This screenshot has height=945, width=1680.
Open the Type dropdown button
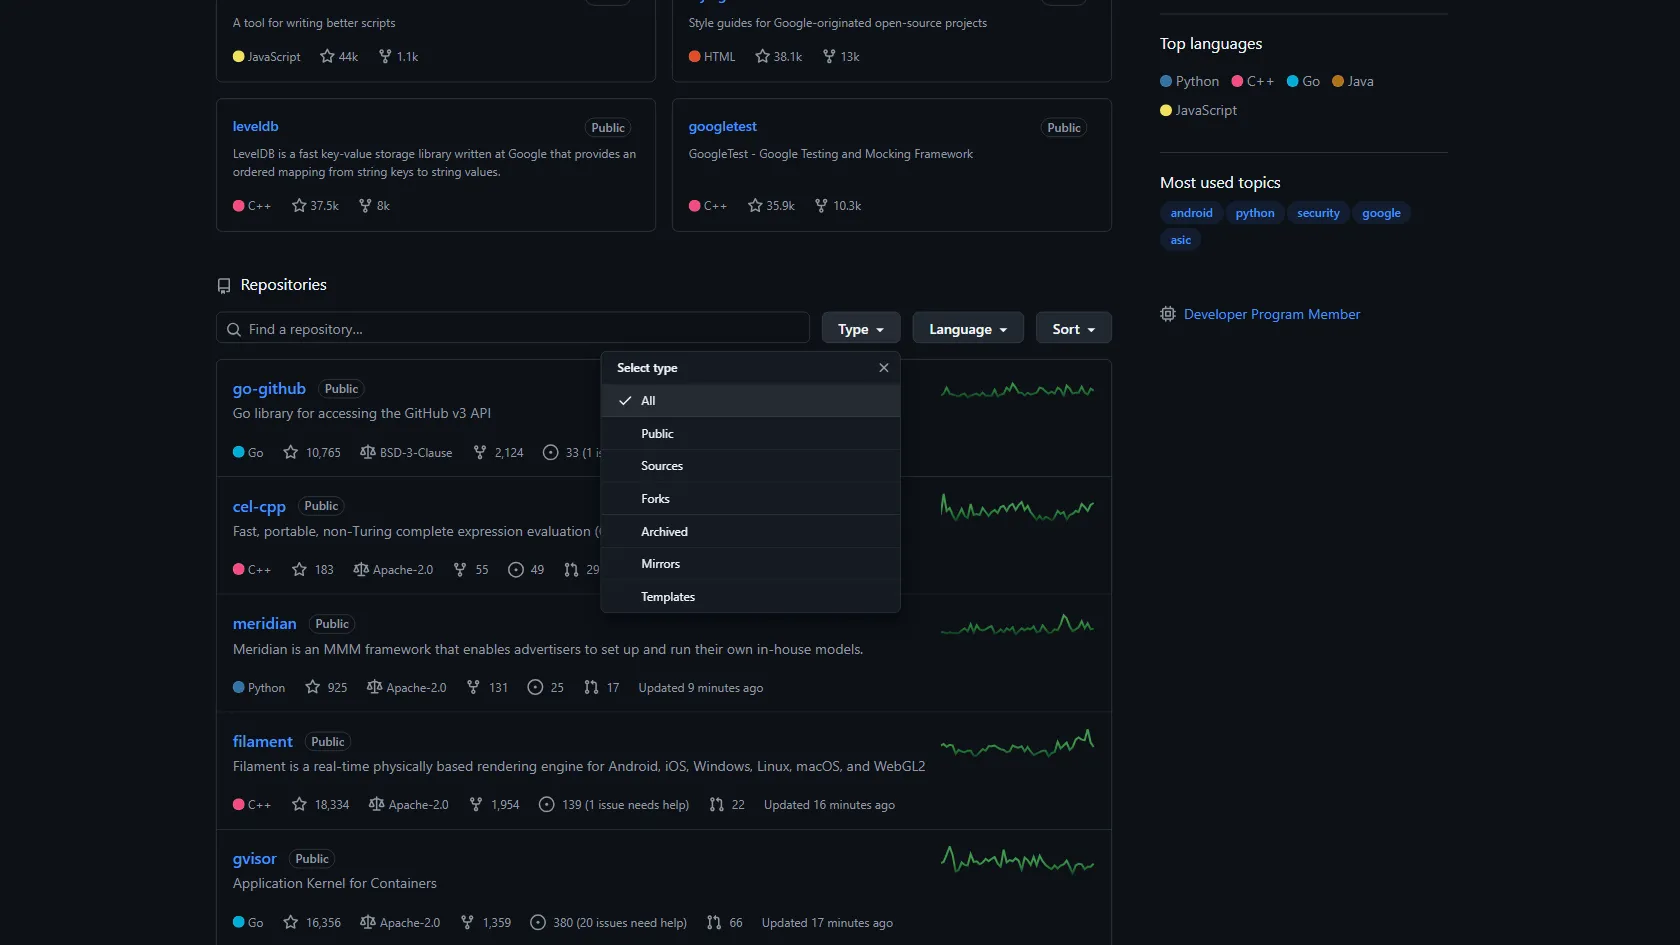pyautogui.click(x=861, y=329)
